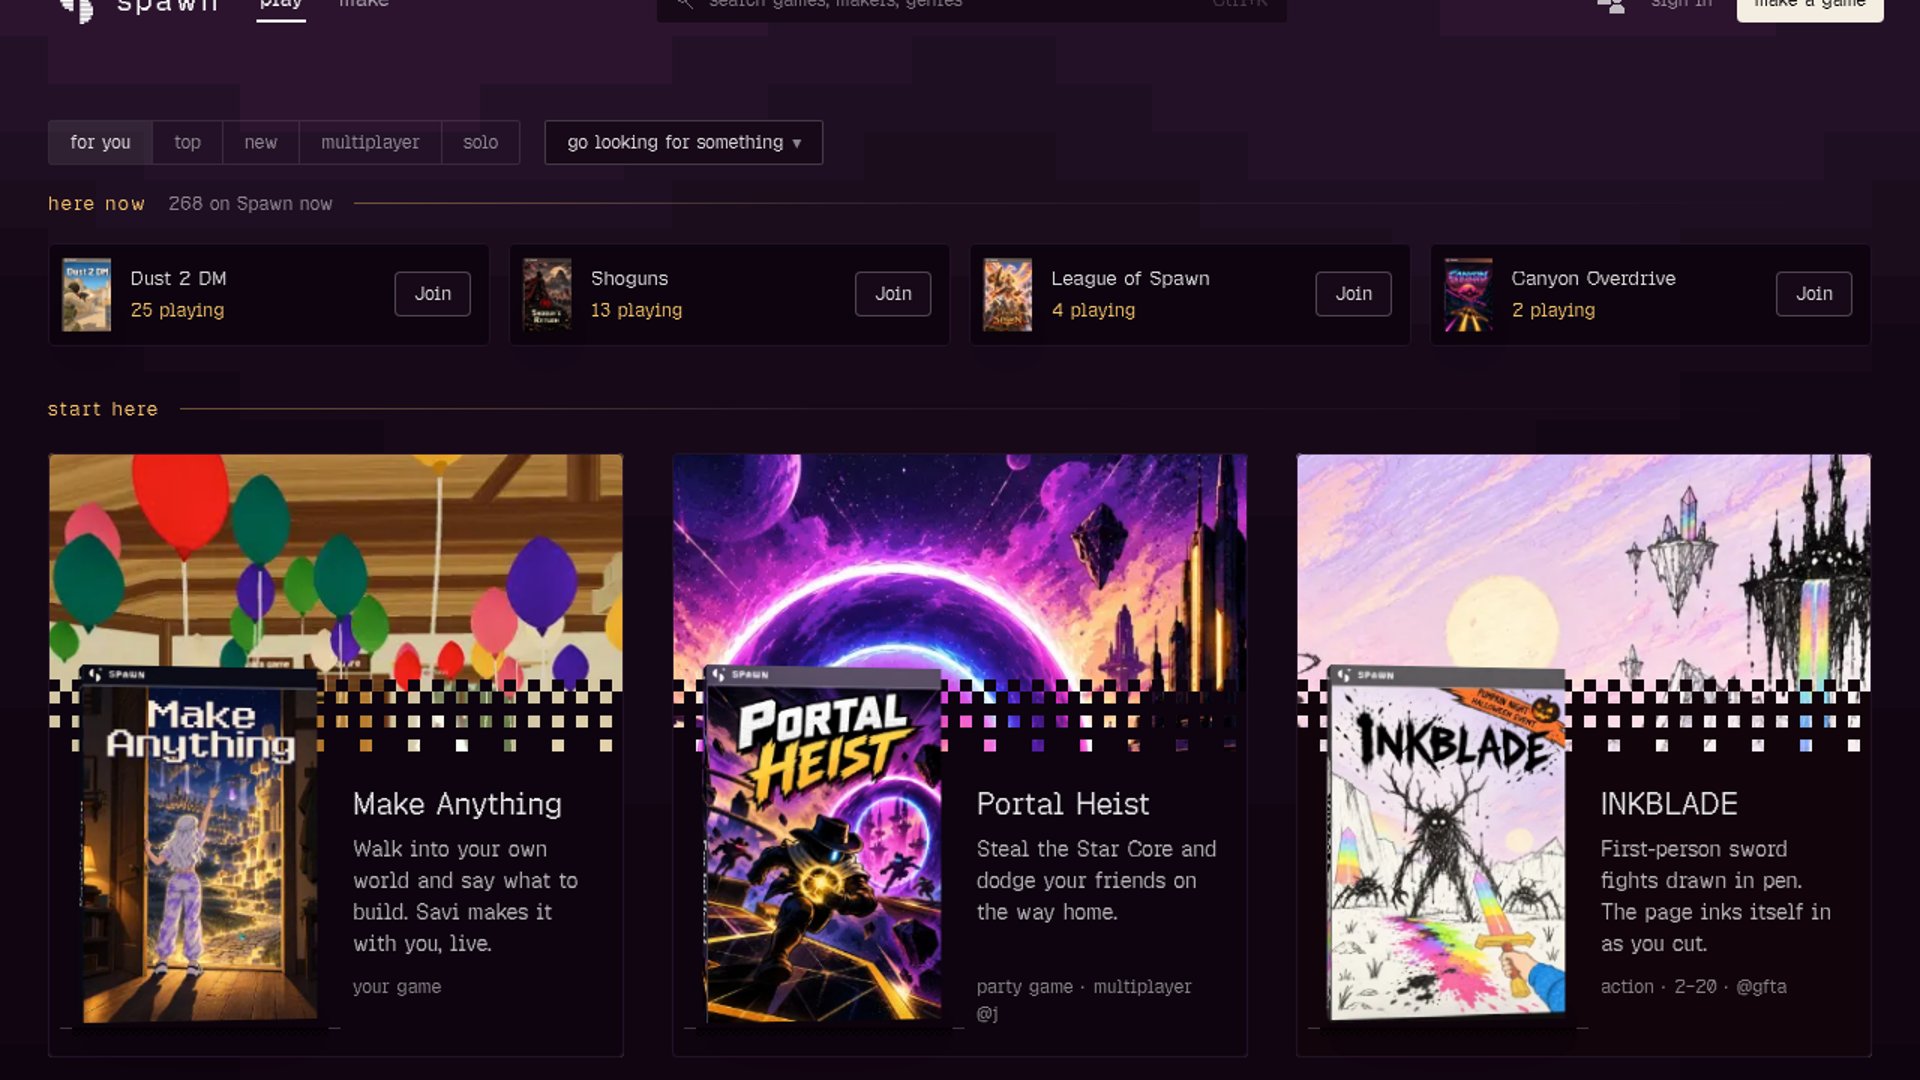Click the friends icon beside sign in
The image size is (1920, 1080).
[1611, 5]
